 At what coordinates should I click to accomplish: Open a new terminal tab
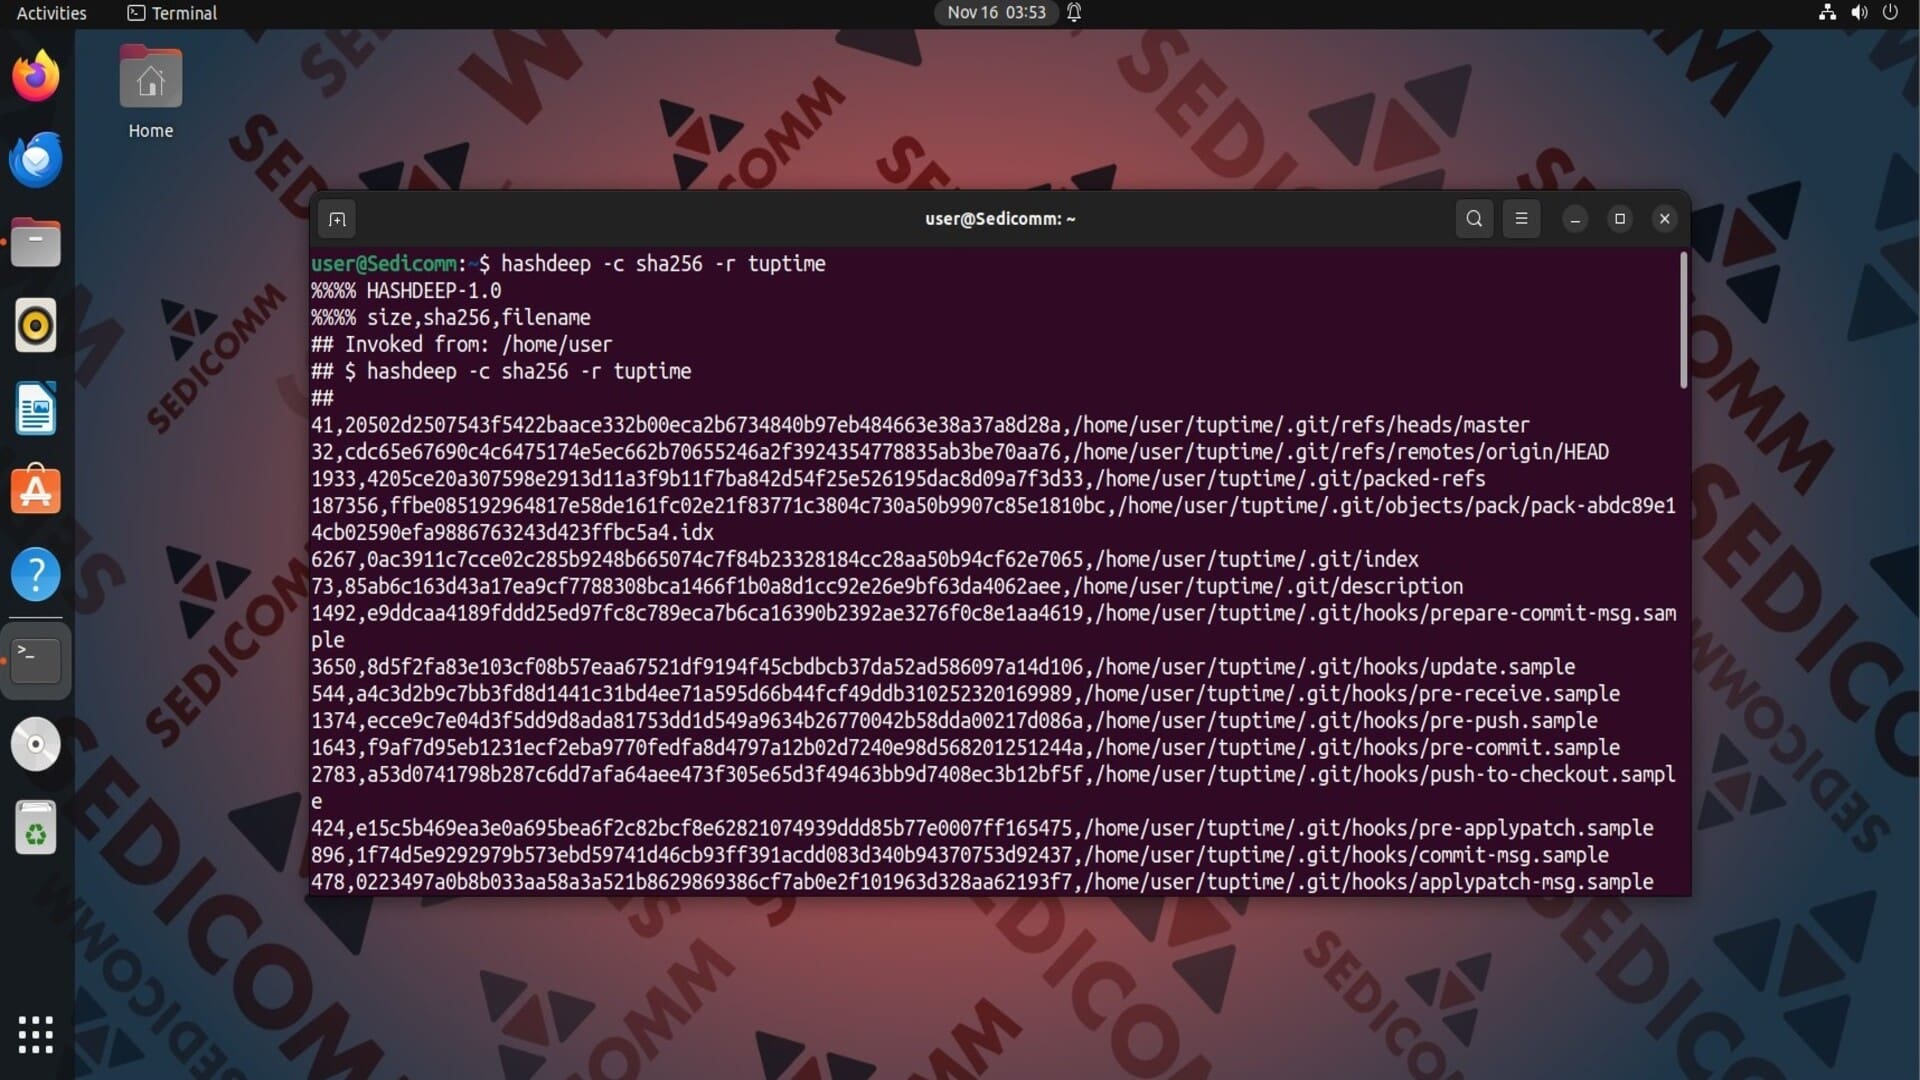tap(337, 219)
